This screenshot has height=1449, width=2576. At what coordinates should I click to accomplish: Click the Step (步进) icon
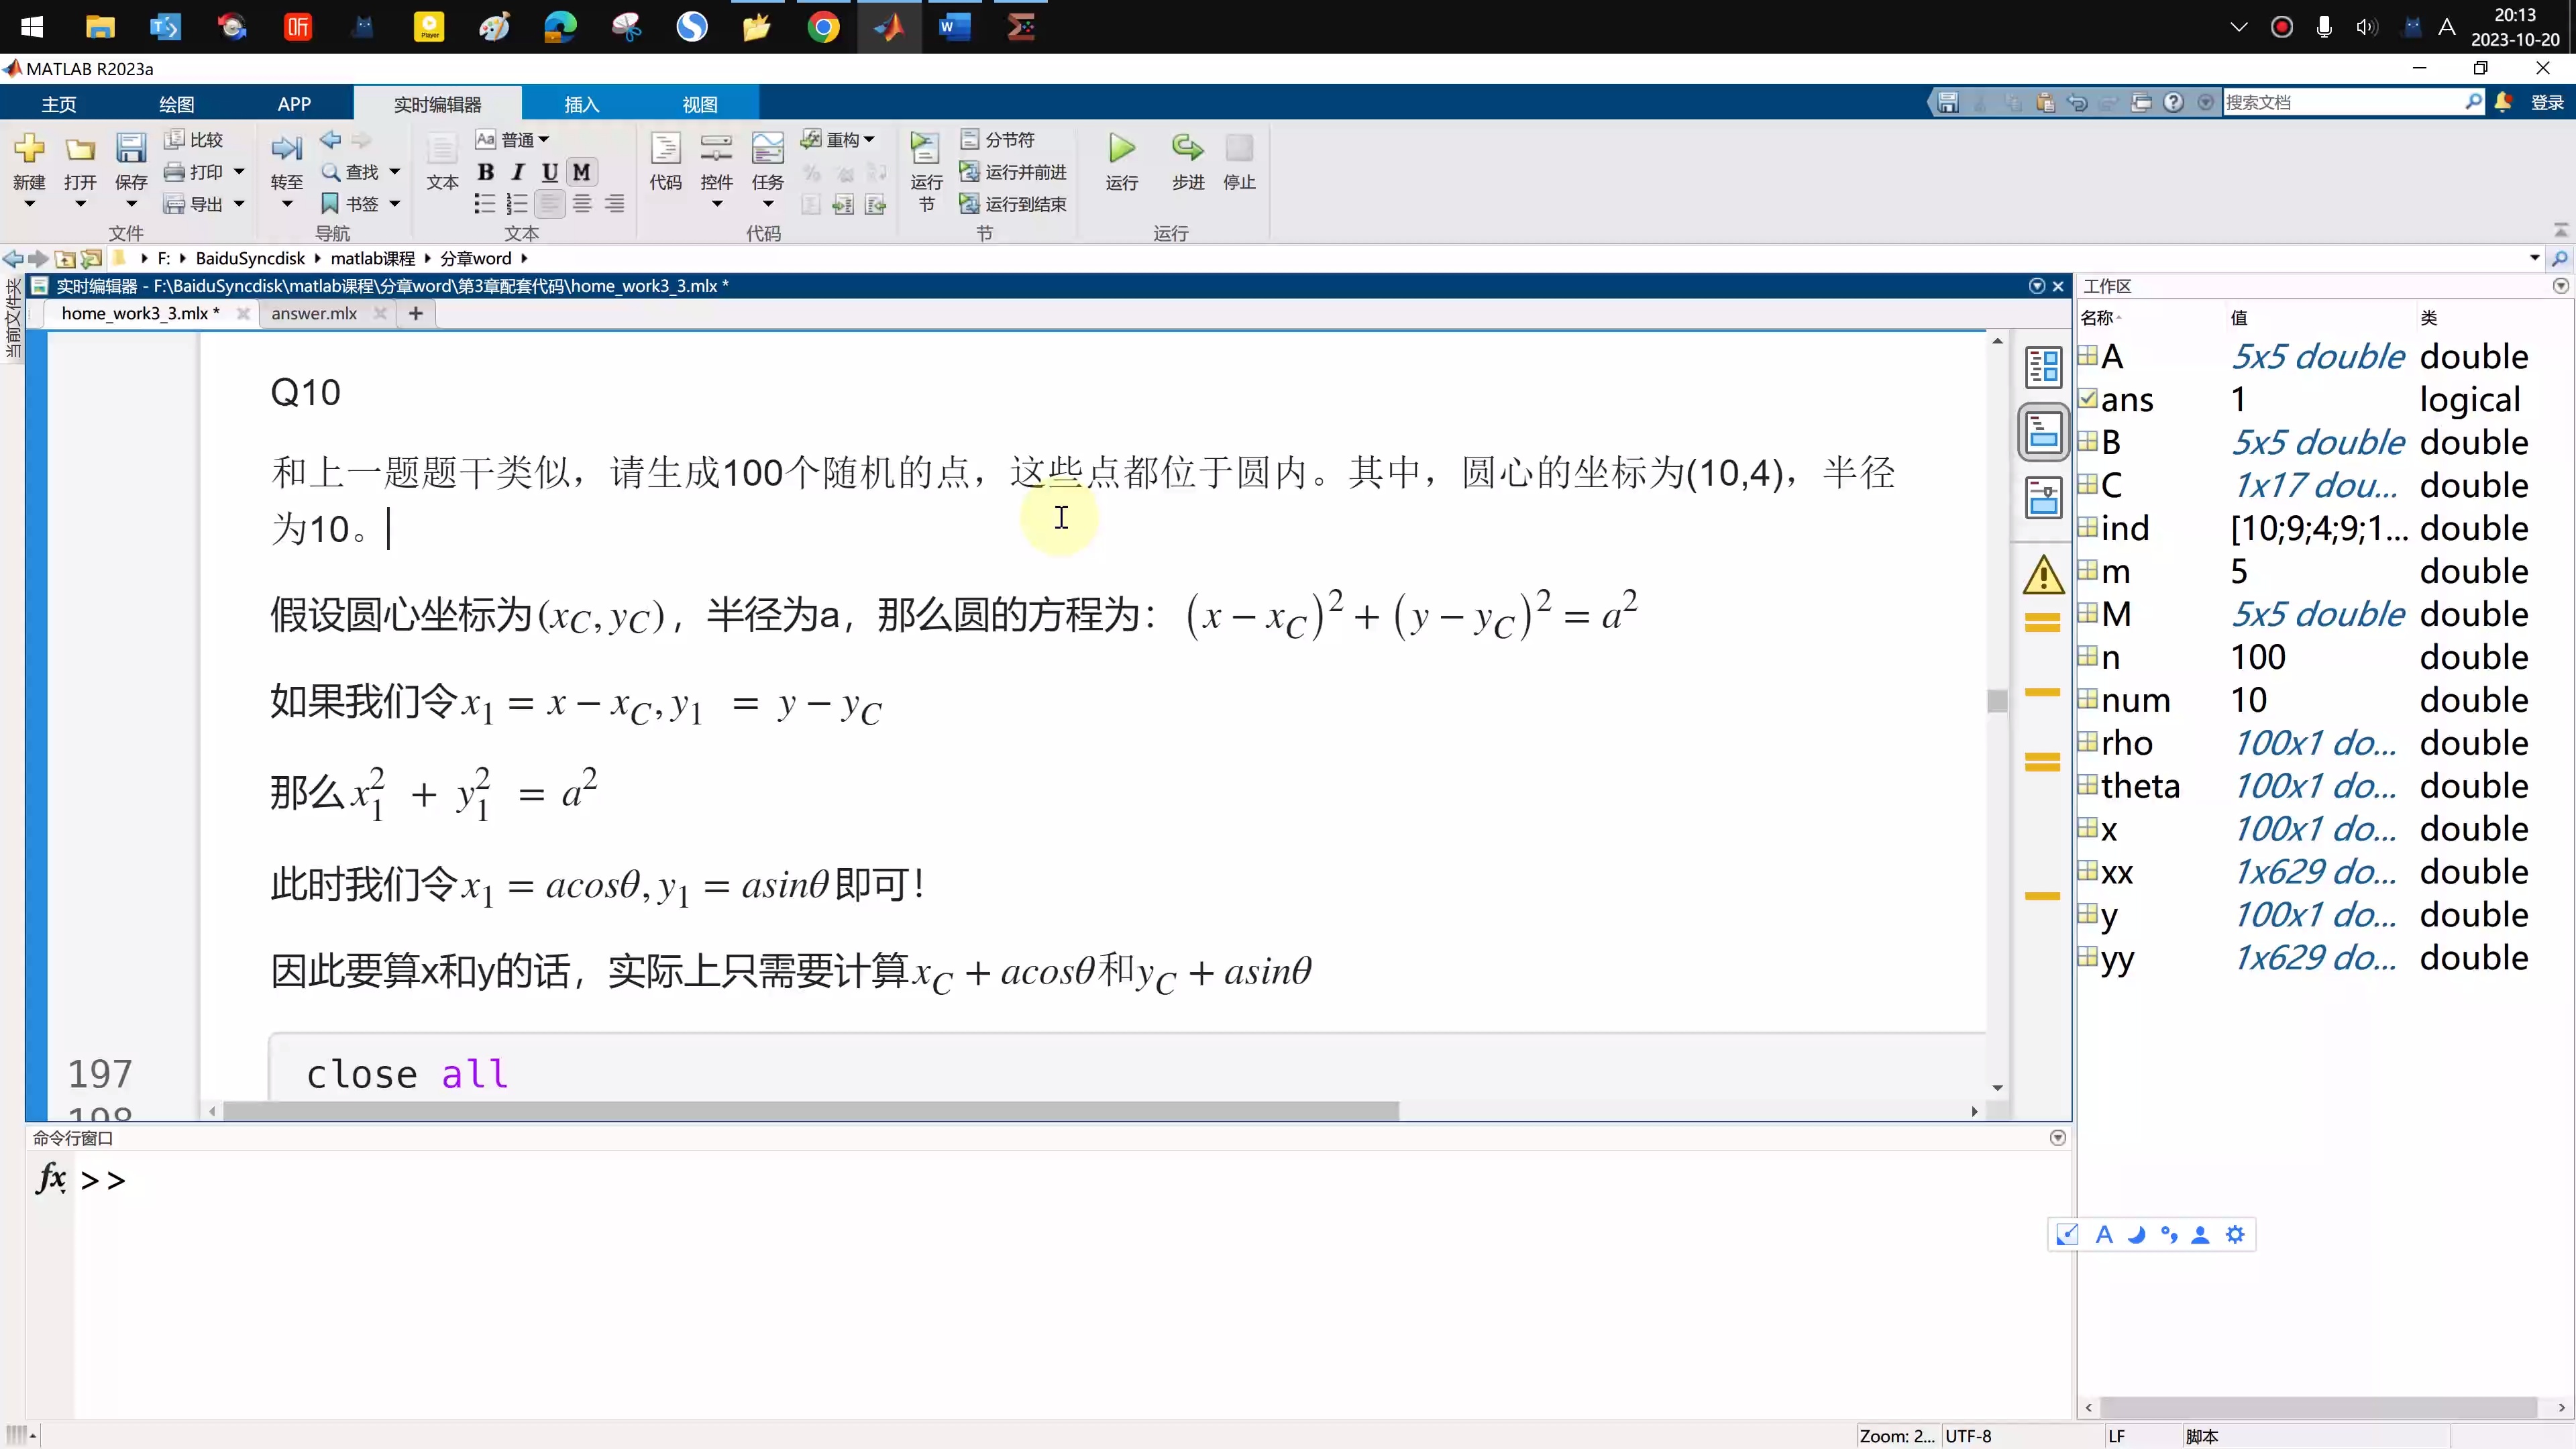pyautogui.click(x=1187, y=149)
